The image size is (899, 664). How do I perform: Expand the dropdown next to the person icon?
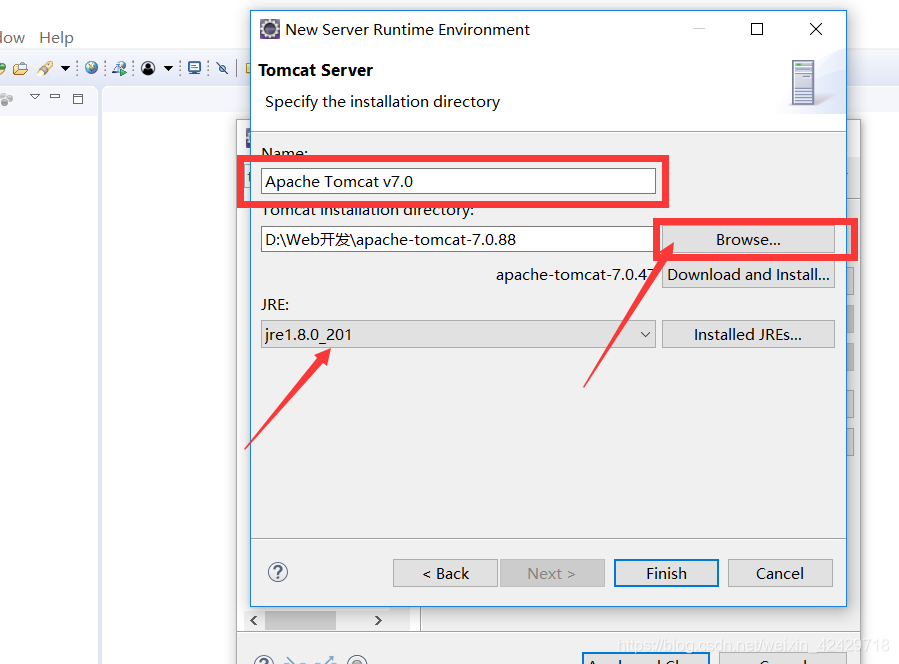(x=168, y=69)
